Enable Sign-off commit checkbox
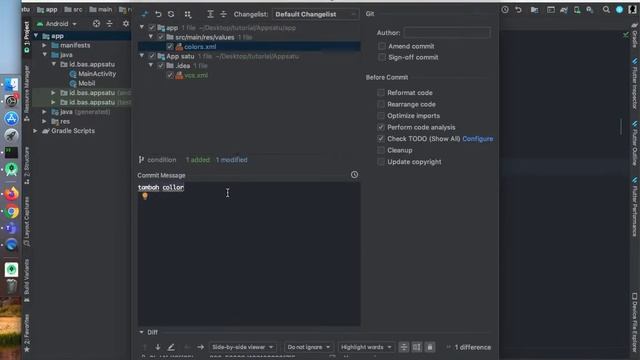Screen dimensions: 640x360 coord(382,57)
